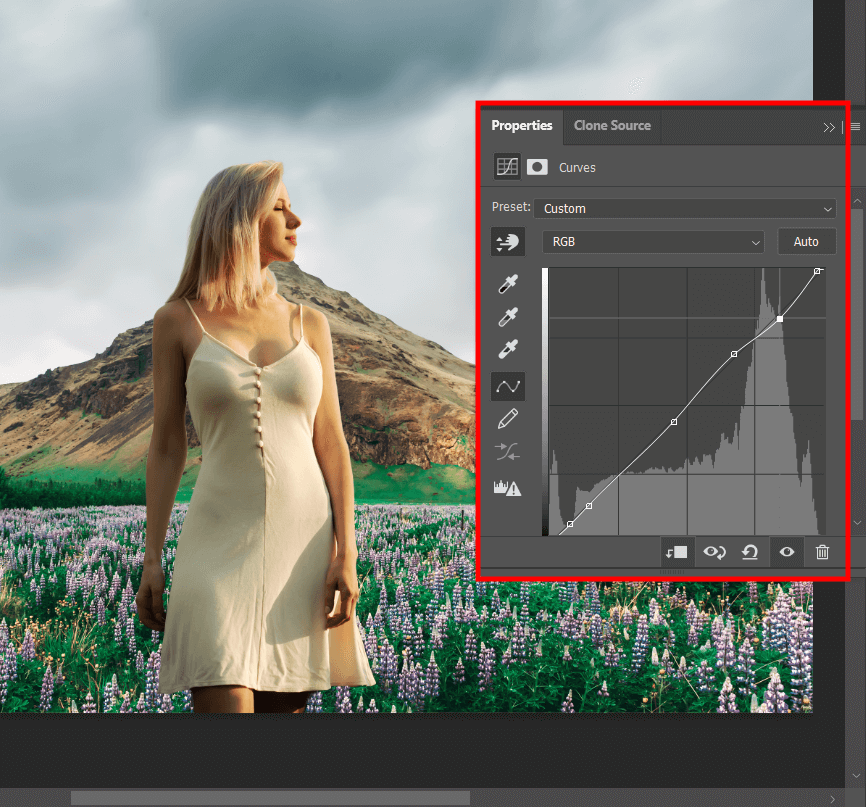Click the Auto button
The width and height of the screenshot is (866, 807).
click(806, 242)
